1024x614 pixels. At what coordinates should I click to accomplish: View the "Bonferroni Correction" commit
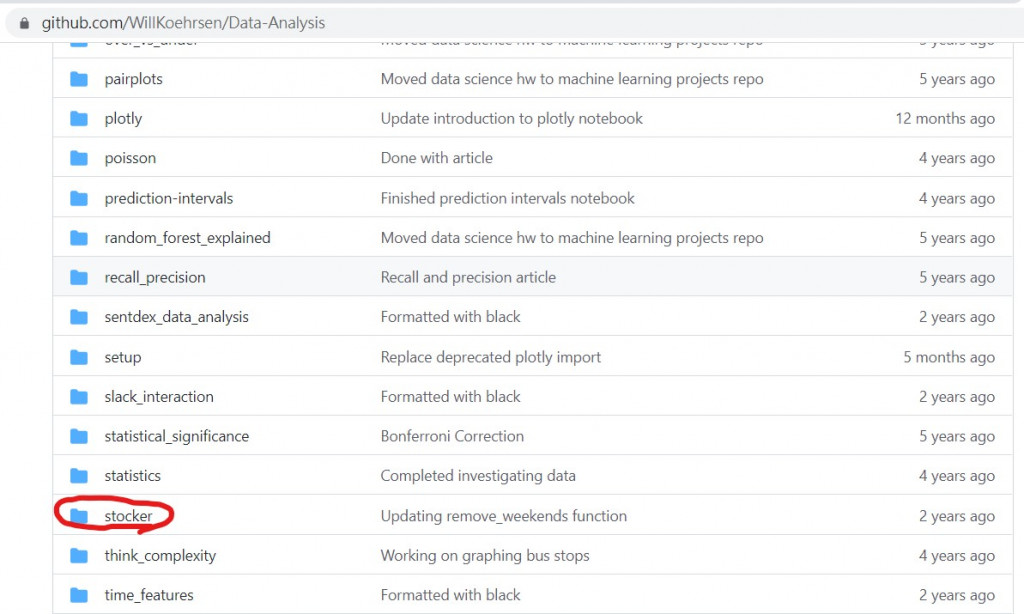tap(452, 436)
